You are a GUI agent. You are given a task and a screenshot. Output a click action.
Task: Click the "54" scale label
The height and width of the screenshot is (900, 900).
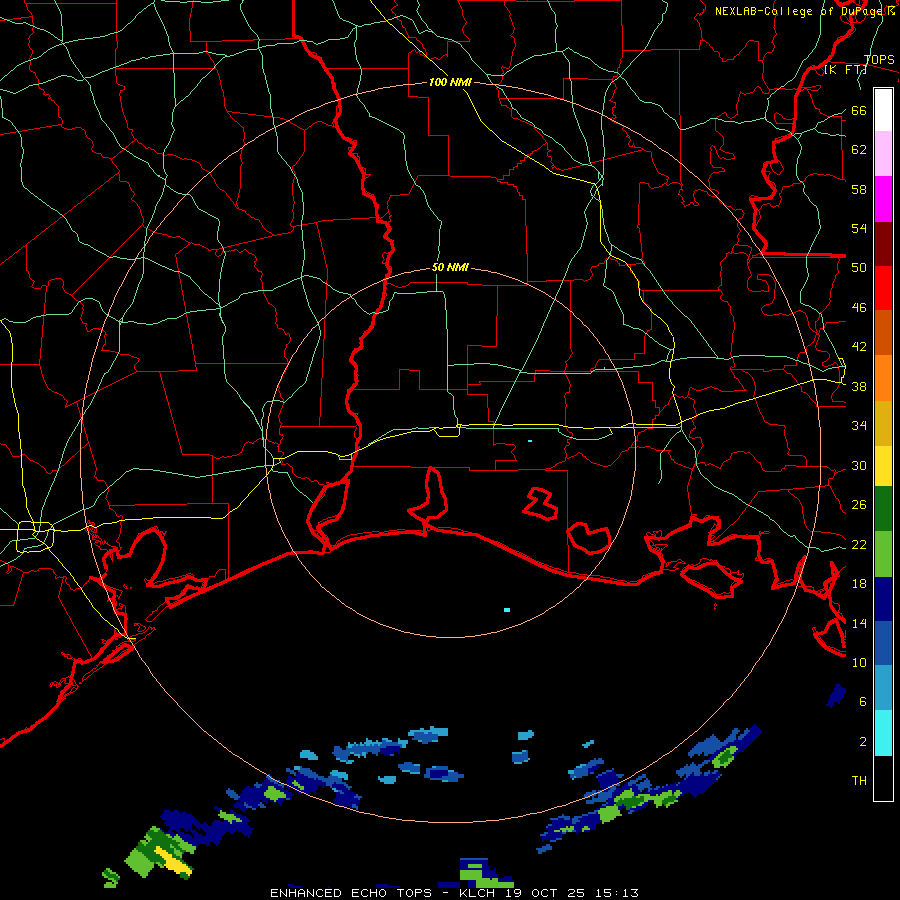(859, 228)
